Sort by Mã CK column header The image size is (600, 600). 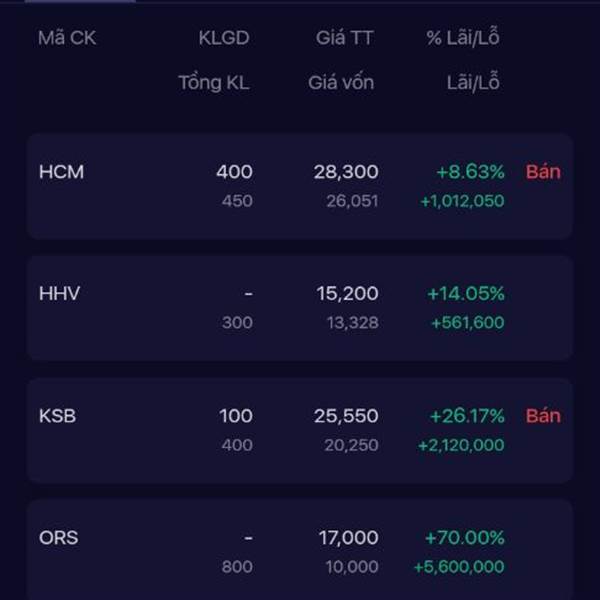point(67,38)
